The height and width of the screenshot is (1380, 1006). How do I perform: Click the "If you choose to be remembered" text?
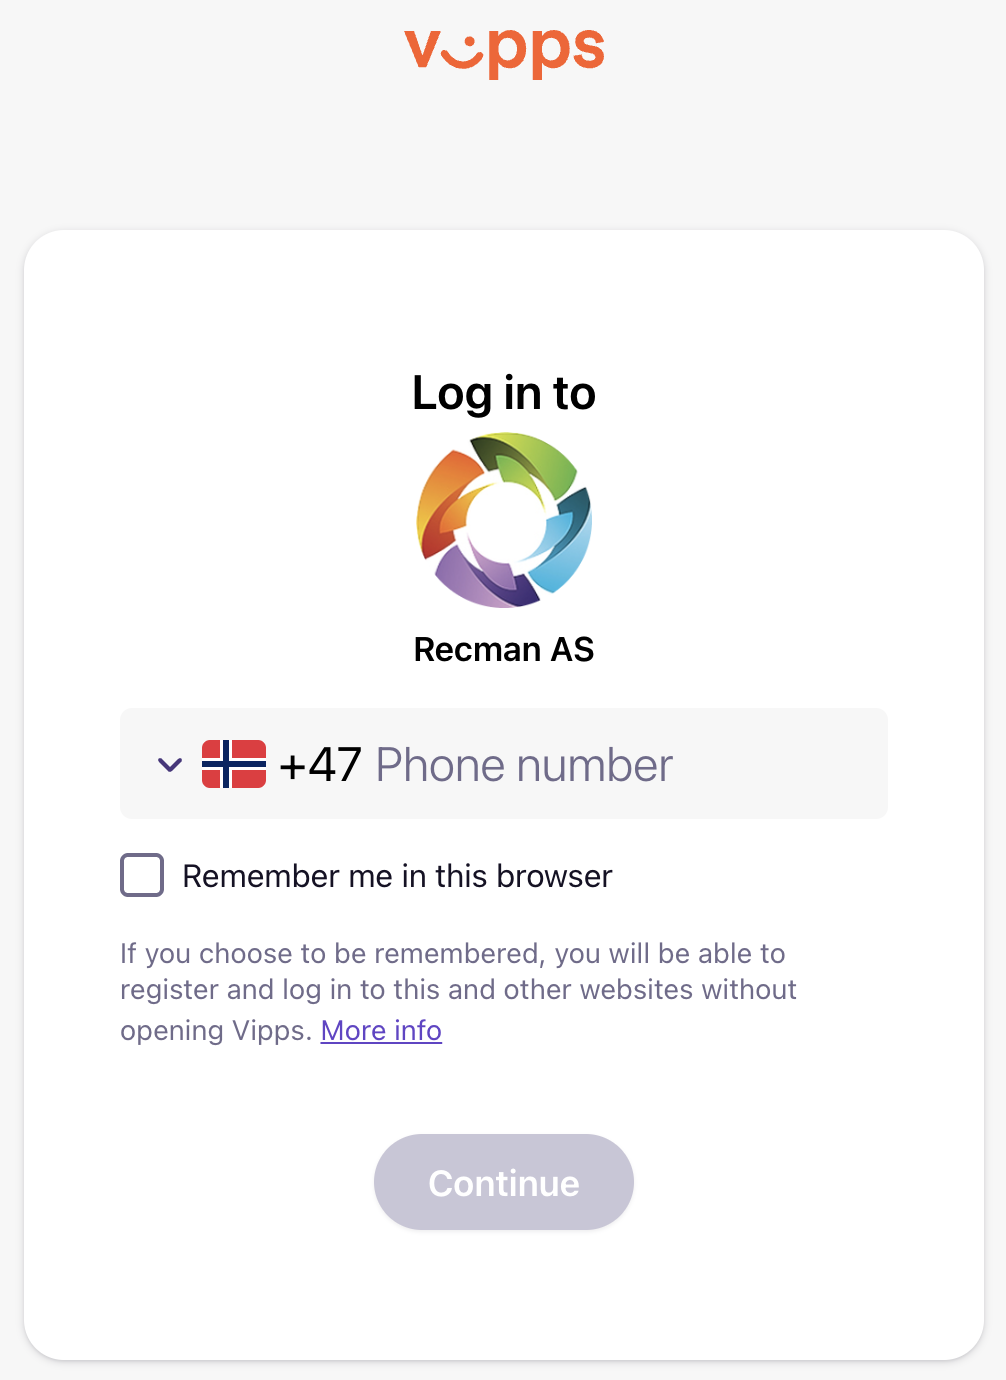tap(452, 954)
